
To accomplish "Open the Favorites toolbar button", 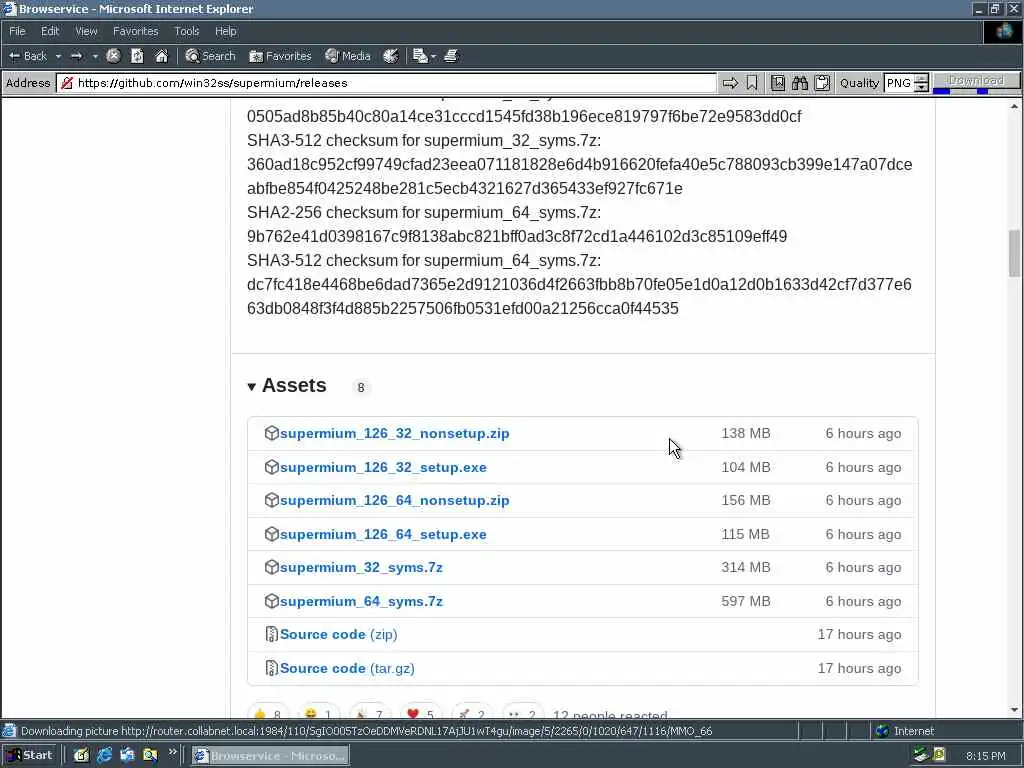I will (x=280, y=56).
